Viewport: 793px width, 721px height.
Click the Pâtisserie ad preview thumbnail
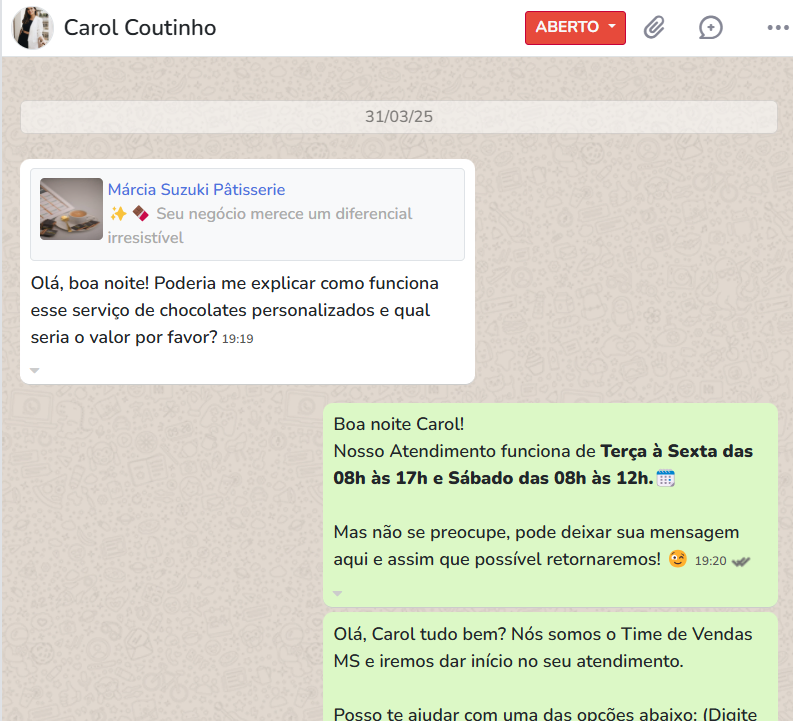click(x=71, y=209)
